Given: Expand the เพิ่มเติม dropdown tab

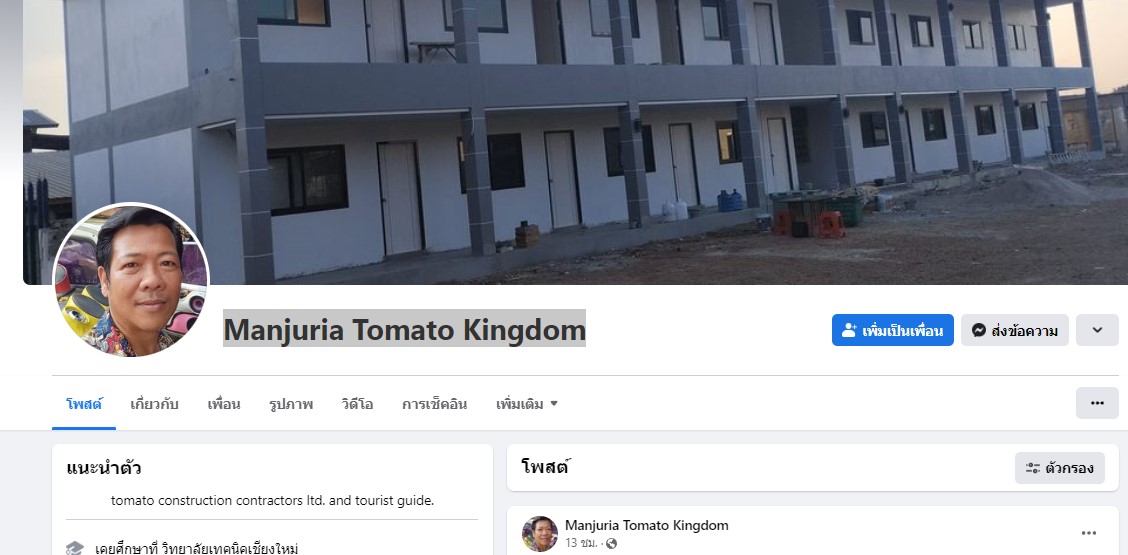Looking at the screenshot, I should [x=527, y=404].
